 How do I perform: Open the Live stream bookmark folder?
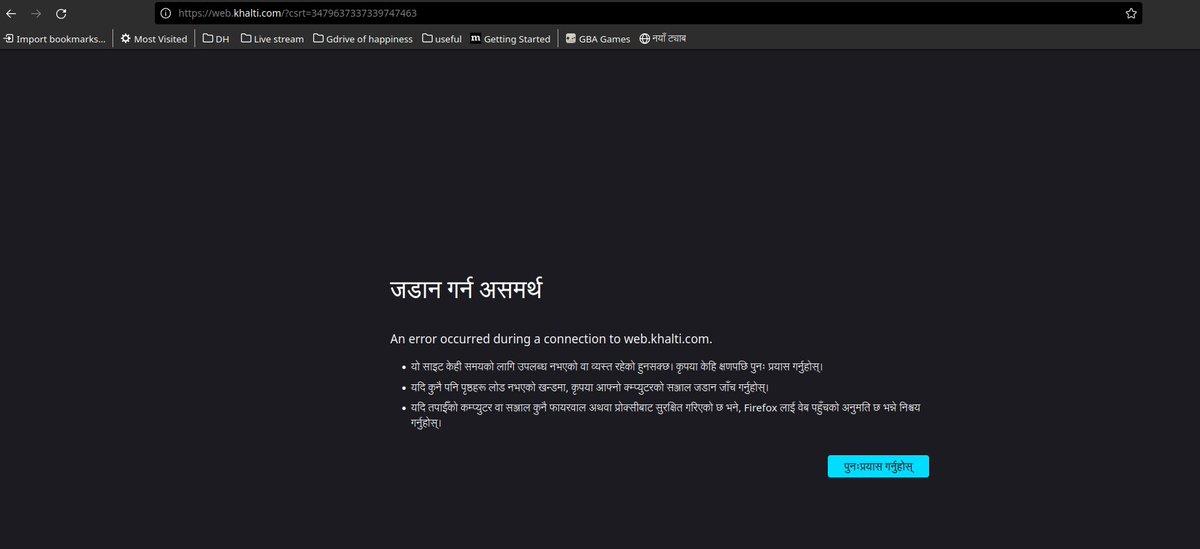point(272,39)
